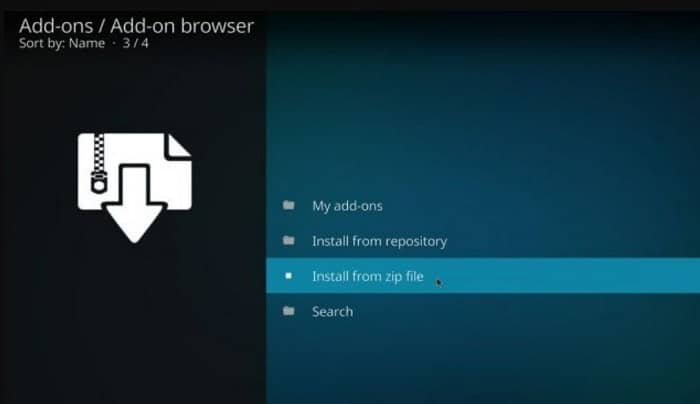Open the Search entry
The height and width of the screenshot is (404, 700).
click(x=332, y=311)
